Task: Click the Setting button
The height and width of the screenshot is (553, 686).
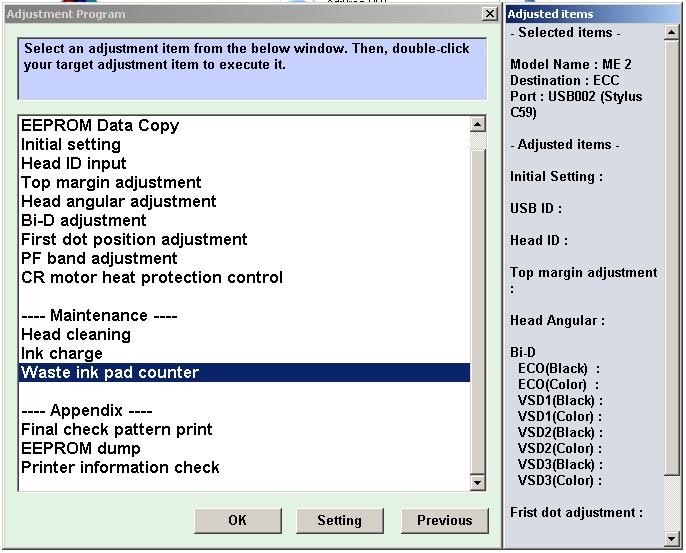Action: click(340, 520)
